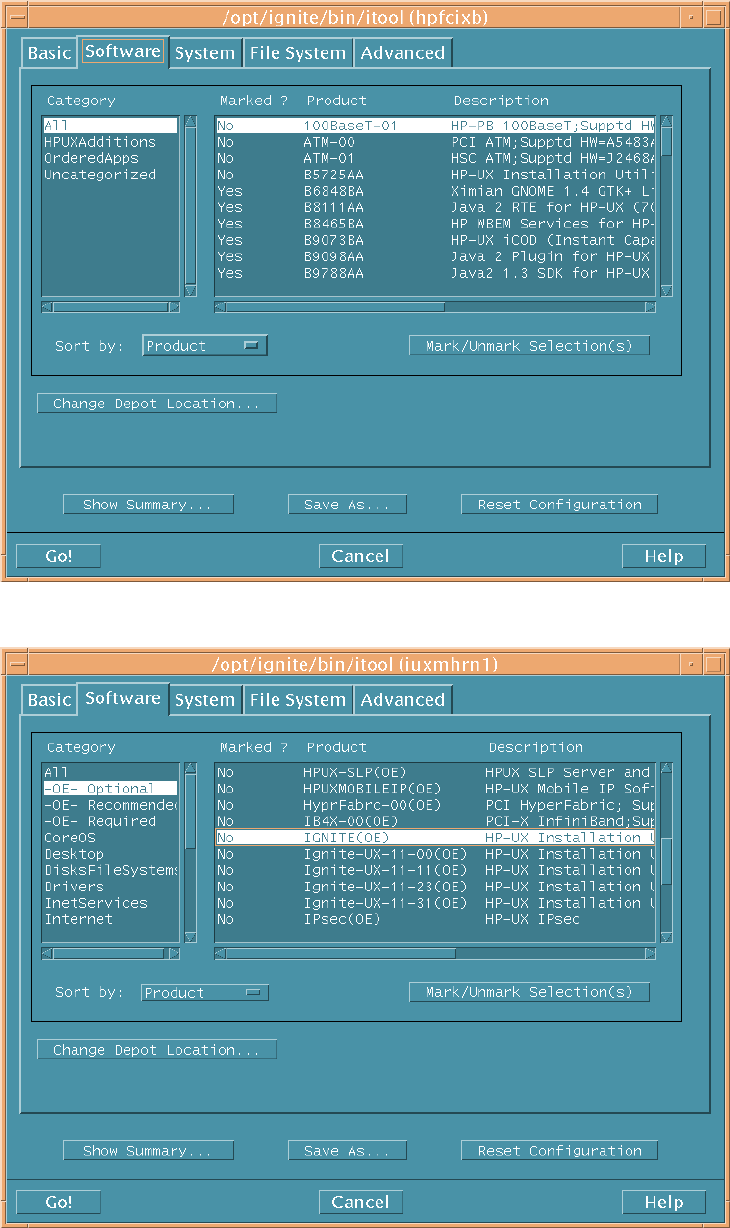Select the All category in iuxmhrn1 window
Viewport: 730px width, 1228px height.
pyautogui.click(x=110, y=772)
